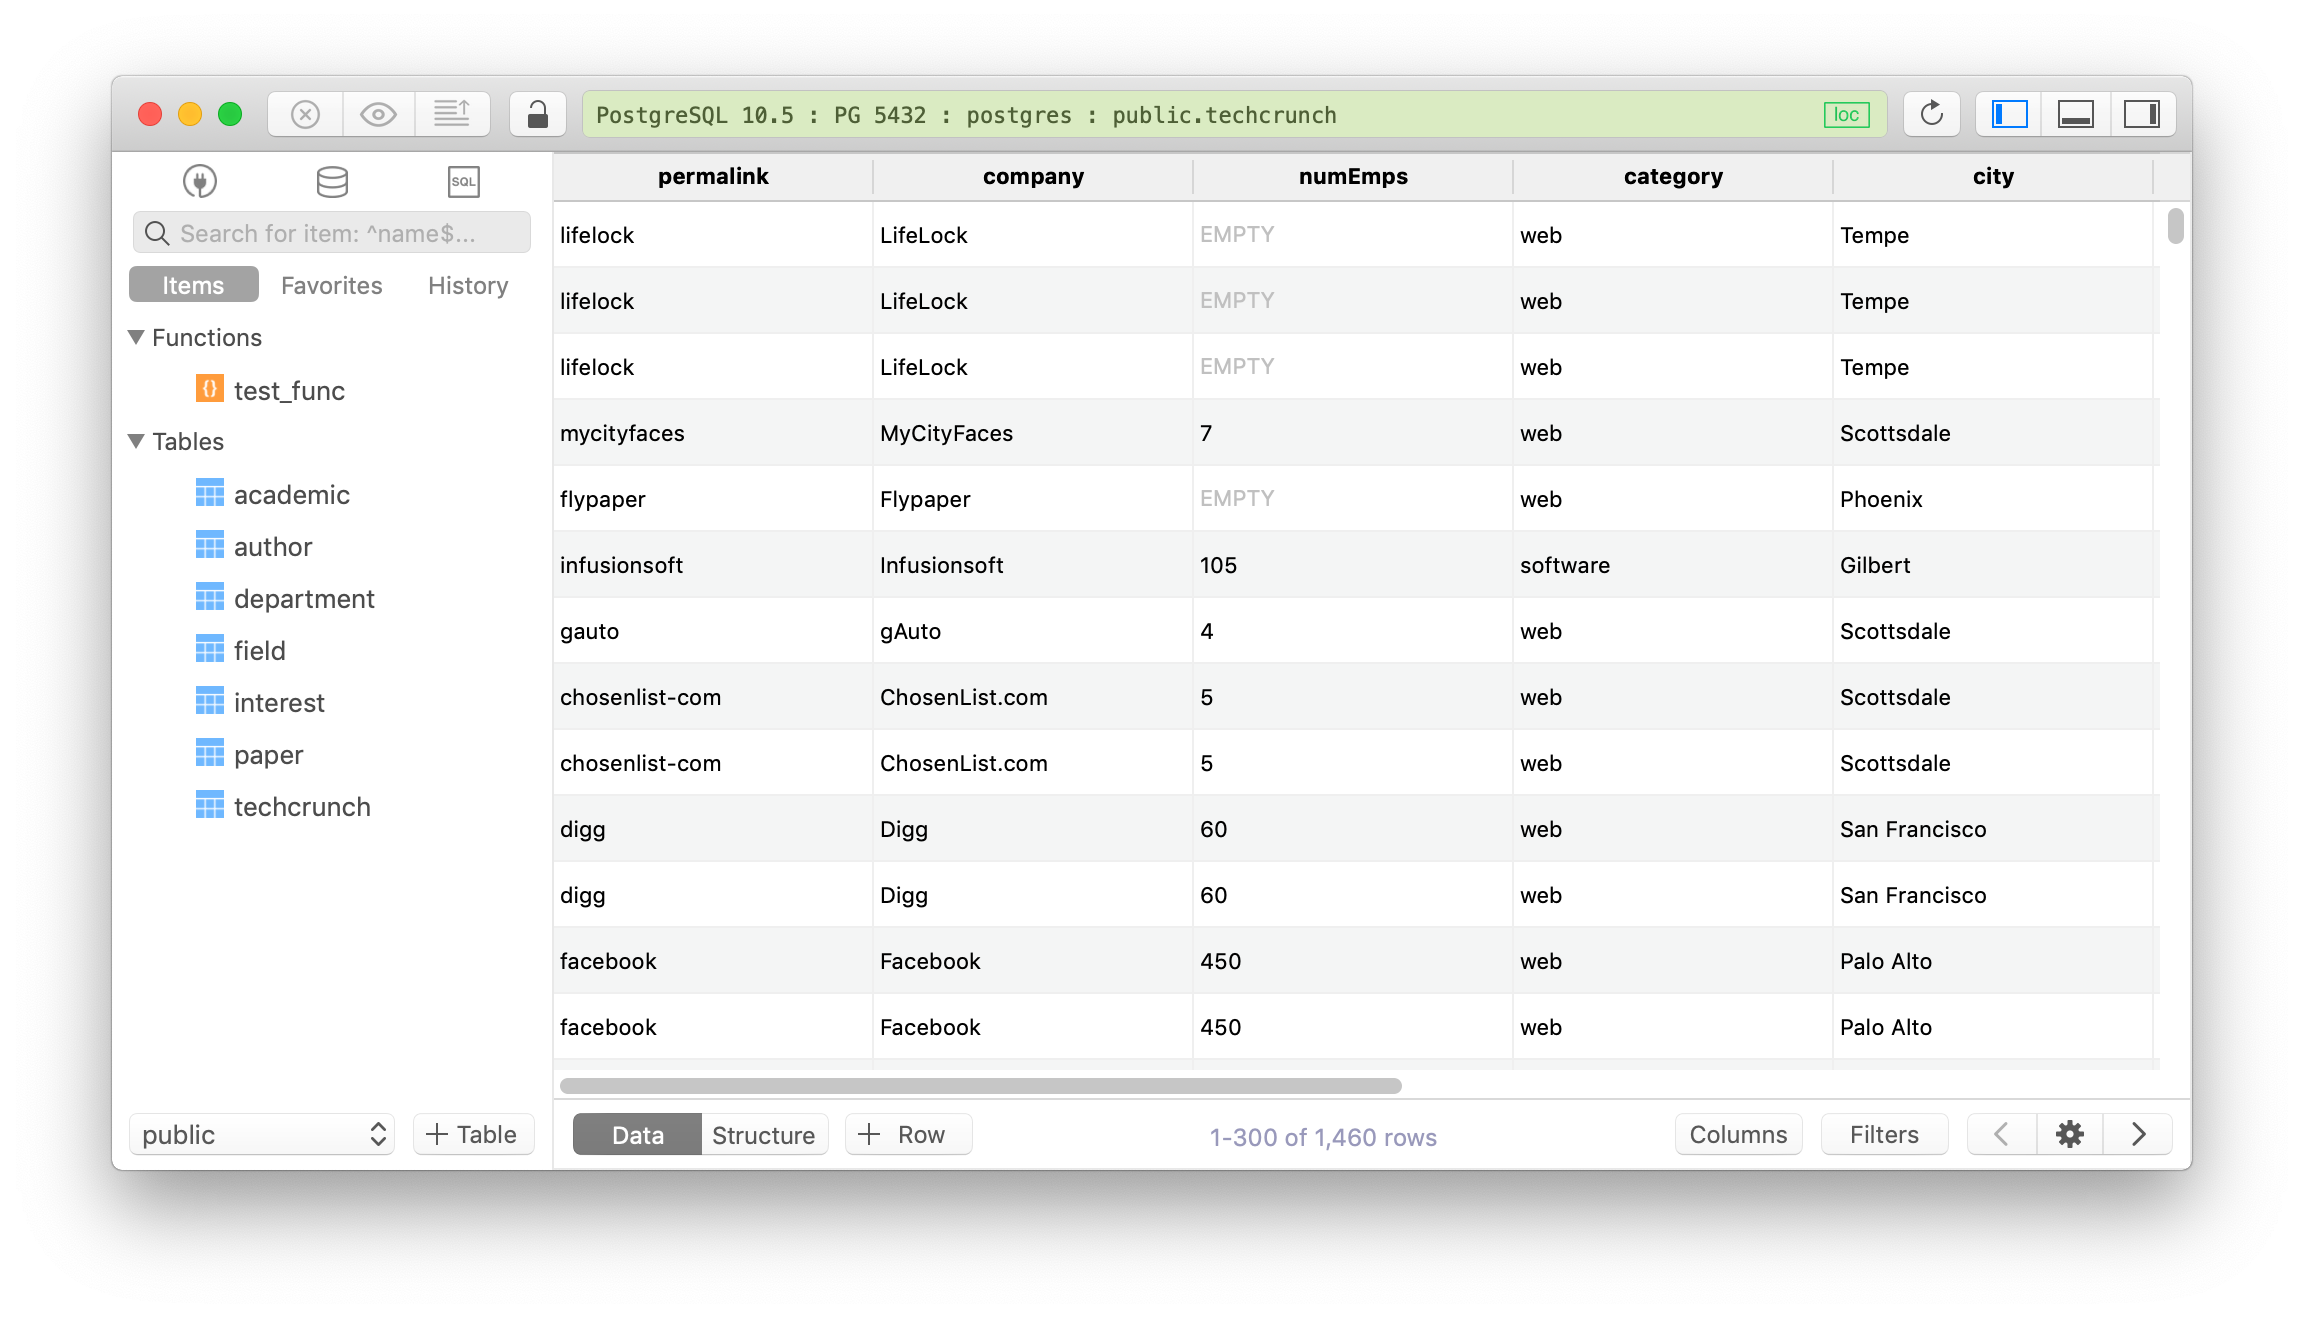Click the split view layout icon
This screenshot has width=2304, height=1318.
[x=2075, y=114]
